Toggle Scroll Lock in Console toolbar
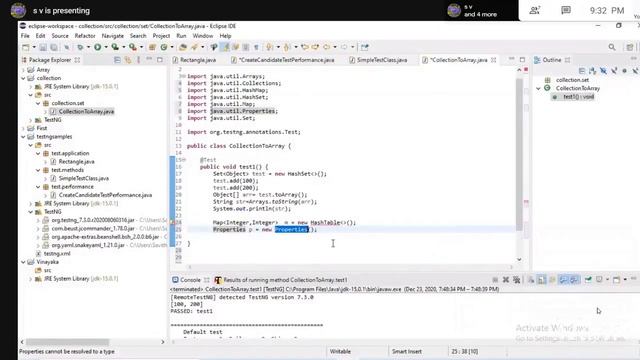The width and height of the screenshot is (640, 360). click(x=542, y=280)
